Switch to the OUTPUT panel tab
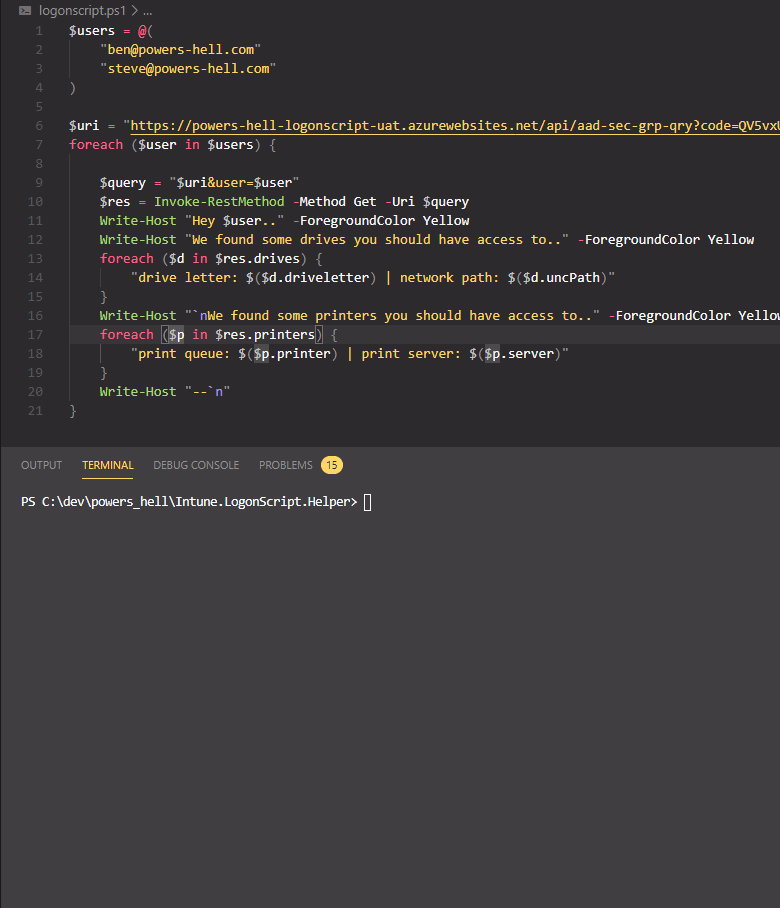The width and height of the screenshot is (780, 908). [x=41, y=465]
